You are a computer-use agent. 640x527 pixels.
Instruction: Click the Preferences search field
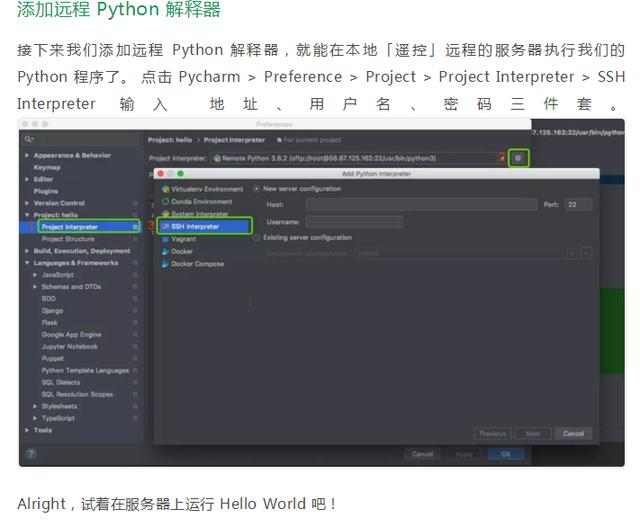[x=81, y=139]
